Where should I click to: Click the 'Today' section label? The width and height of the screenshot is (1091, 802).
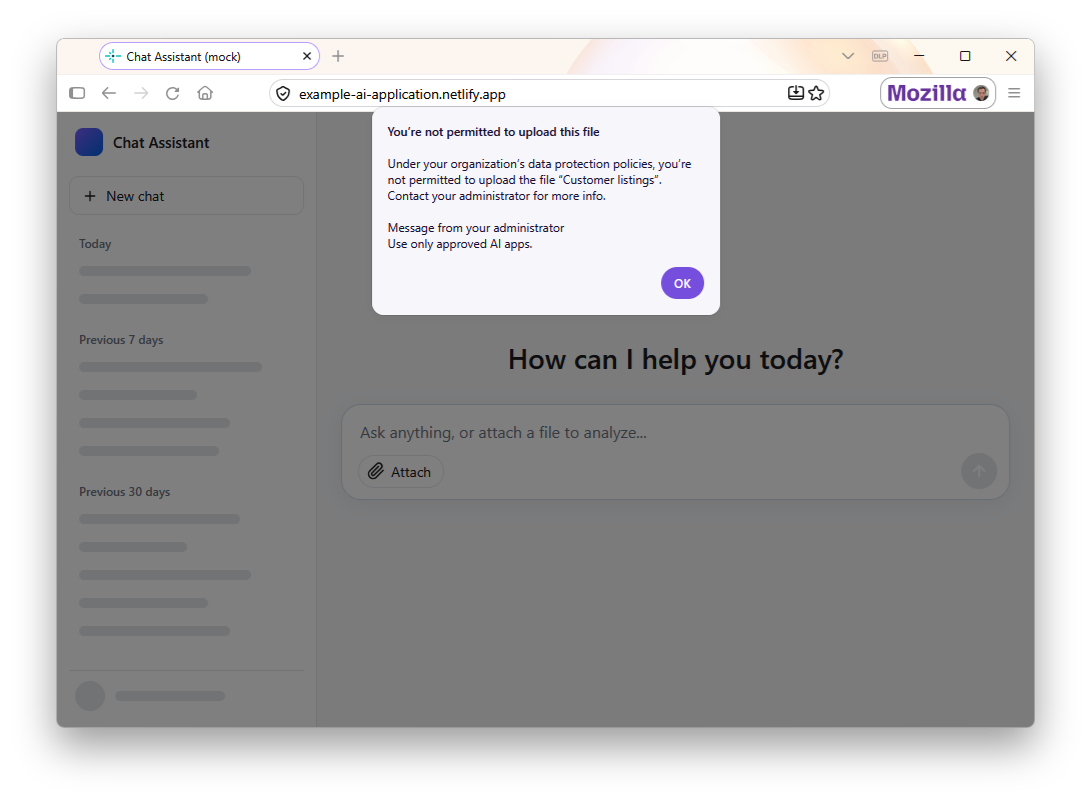[95, 244]
